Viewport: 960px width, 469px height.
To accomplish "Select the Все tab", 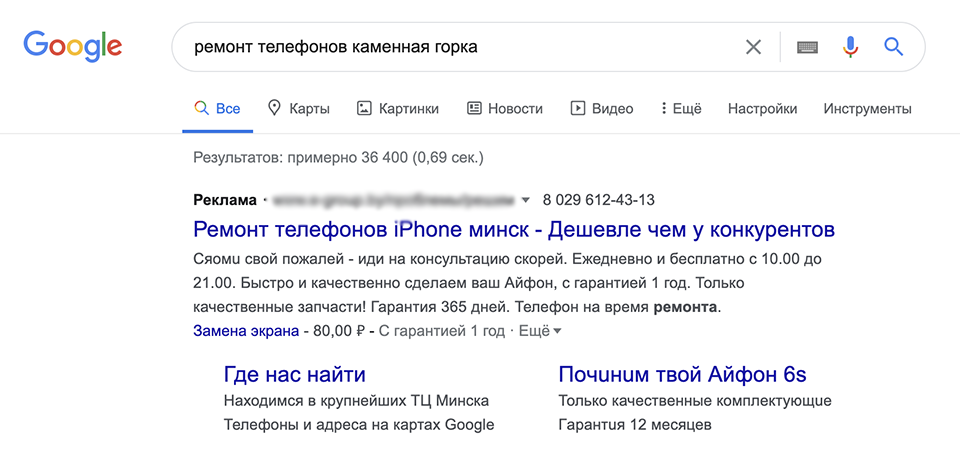I will click(x=217, y=109).
